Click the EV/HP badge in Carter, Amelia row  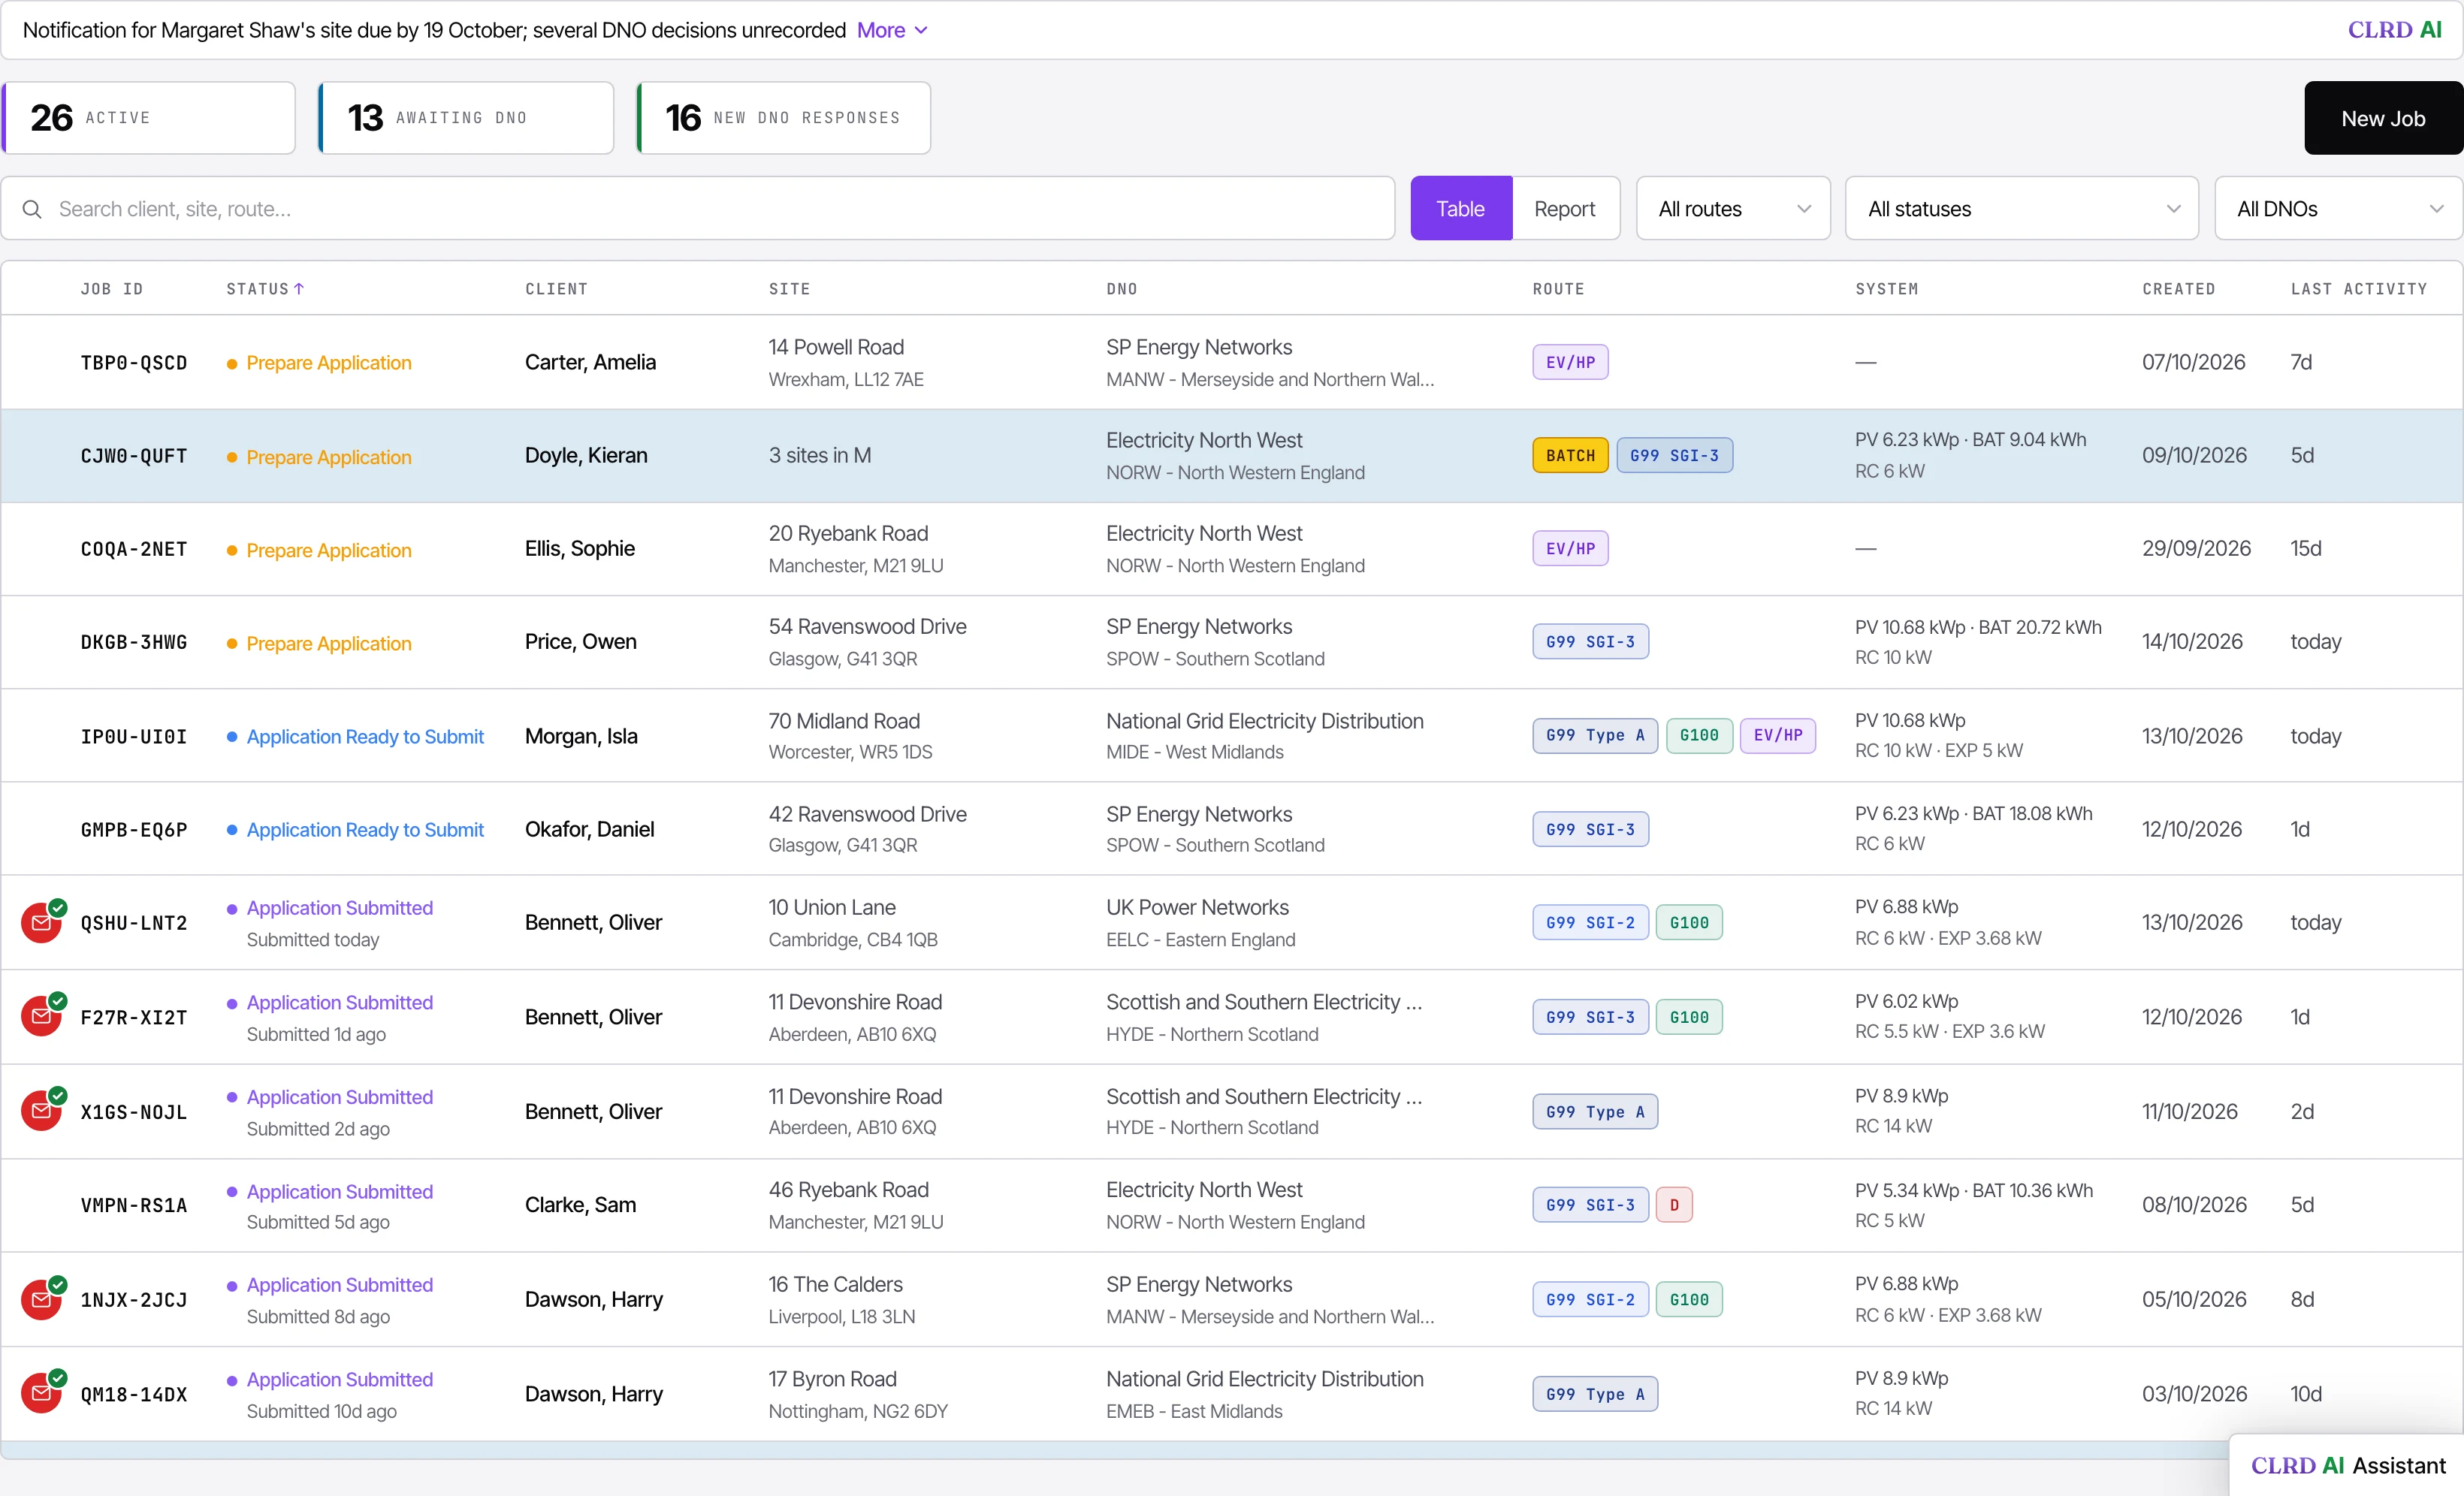[x=1570, y=362]
